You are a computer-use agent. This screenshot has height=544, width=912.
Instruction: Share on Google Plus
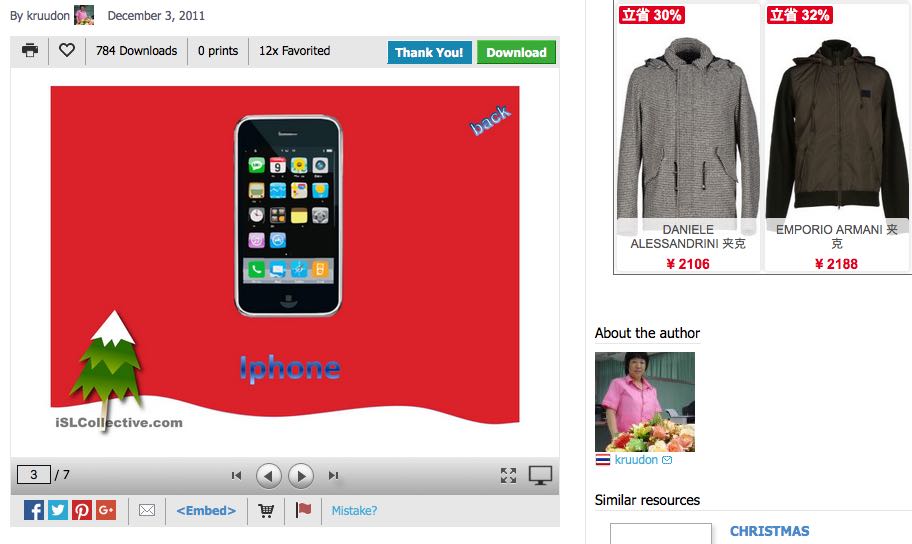[106, 510]
